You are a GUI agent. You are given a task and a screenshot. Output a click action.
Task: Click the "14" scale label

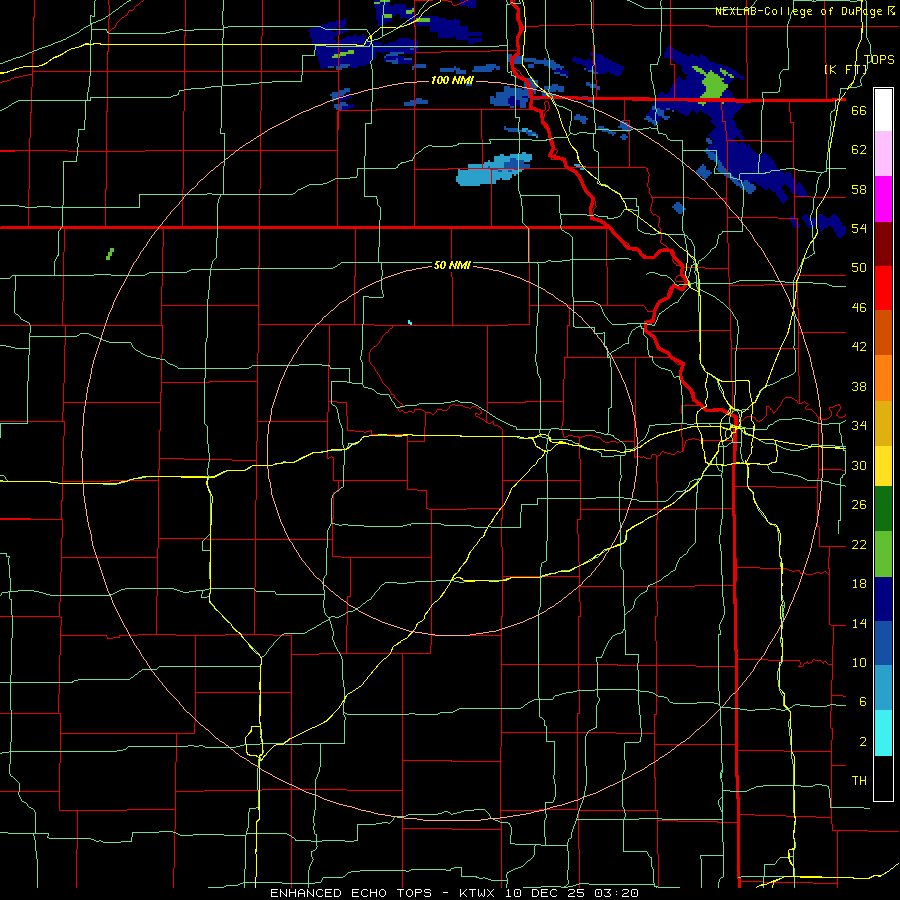[859, 623]
